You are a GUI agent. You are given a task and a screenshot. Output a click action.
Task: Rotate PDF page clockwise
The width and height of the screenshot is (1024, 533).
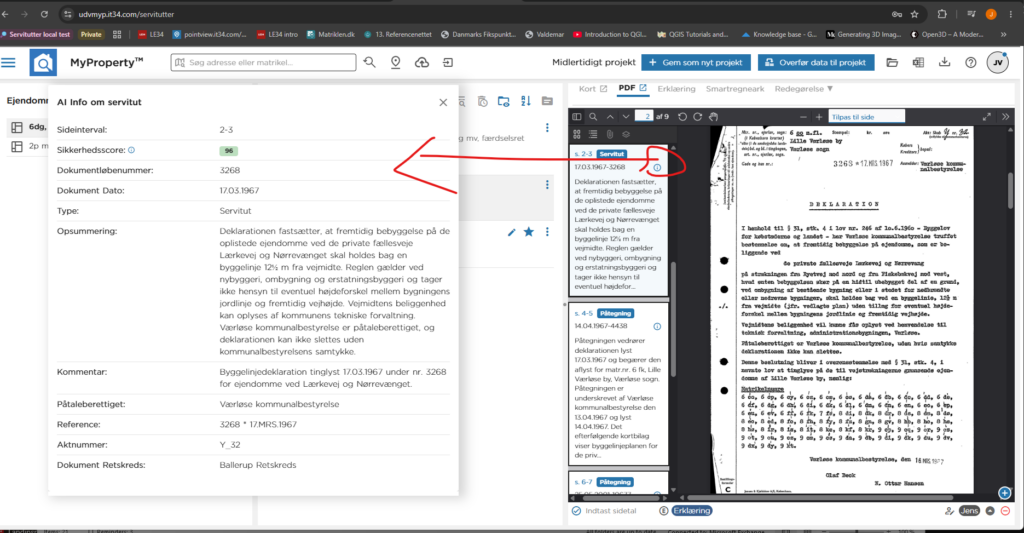(x=697, y=117)
